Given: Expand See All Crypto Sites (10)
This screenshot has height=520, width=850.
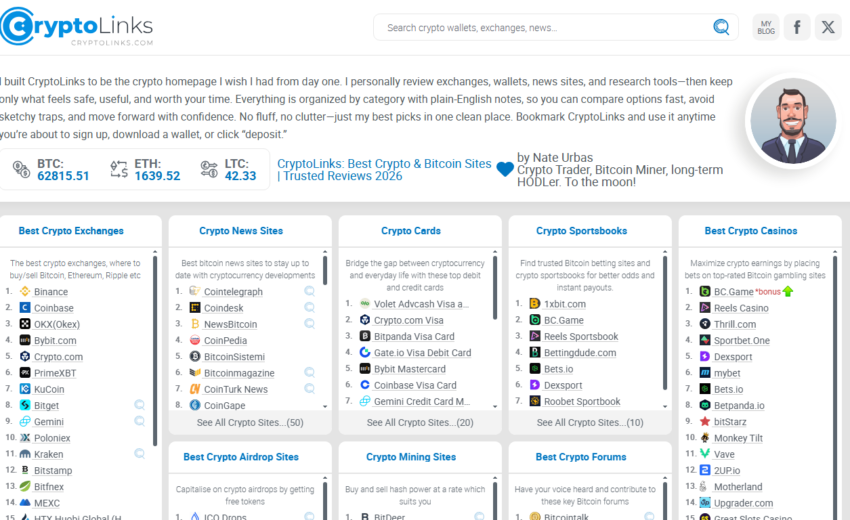Looking at the screenshot, I should [x=590, y=422].
